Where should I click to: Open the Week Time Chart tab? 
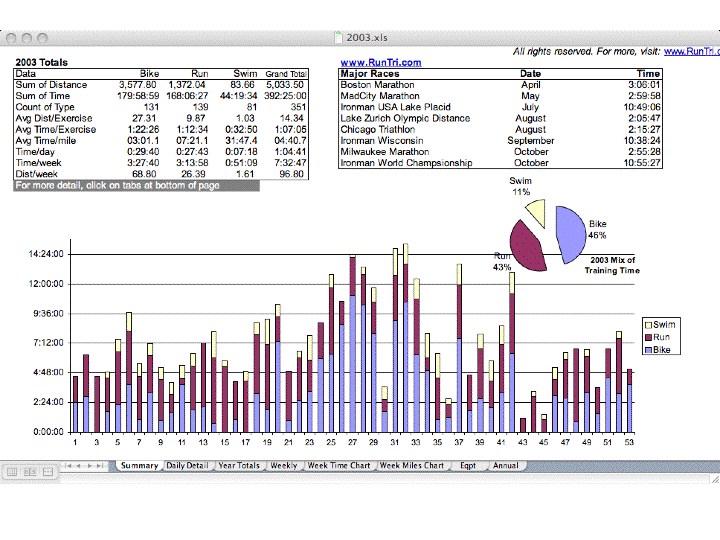pyautogui.click(x=338, y=466)
